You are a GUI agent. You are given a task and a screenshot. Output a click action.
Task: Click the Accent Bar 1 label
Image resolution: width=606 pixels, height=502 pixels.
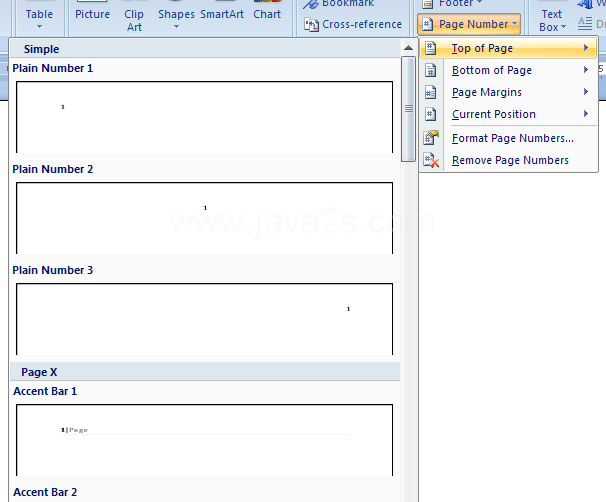[x=45, y=391]
